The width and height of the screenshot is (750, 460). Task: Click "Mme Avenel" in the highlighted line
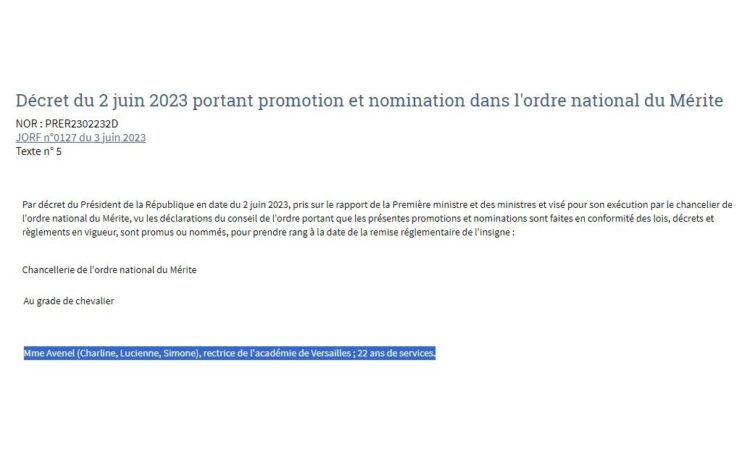tap(49, 353)
